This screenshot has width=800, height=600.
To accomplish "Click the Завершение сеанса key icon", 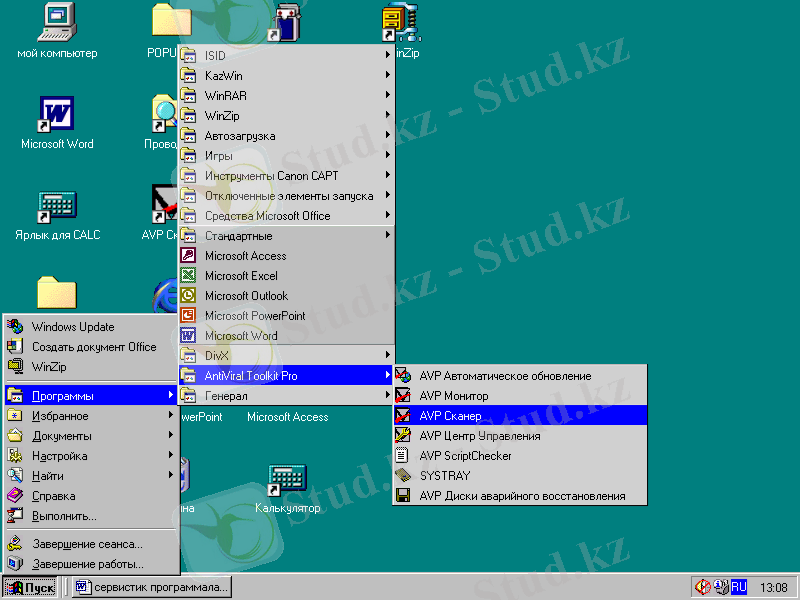I will pos(15,543).
